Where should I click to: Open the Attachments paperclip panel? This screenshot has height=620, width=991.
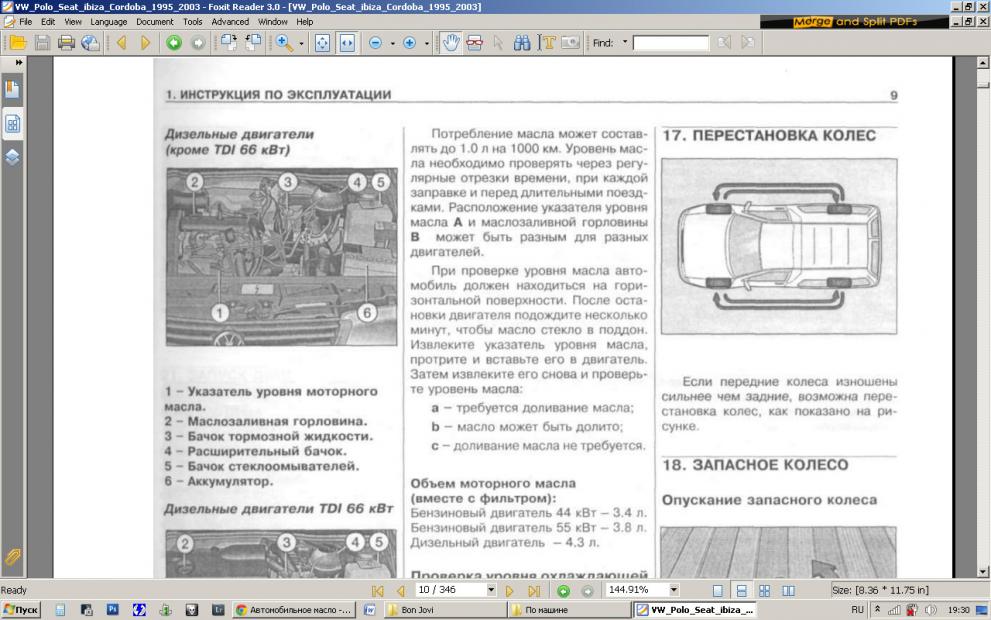click(x=14, y=556)
